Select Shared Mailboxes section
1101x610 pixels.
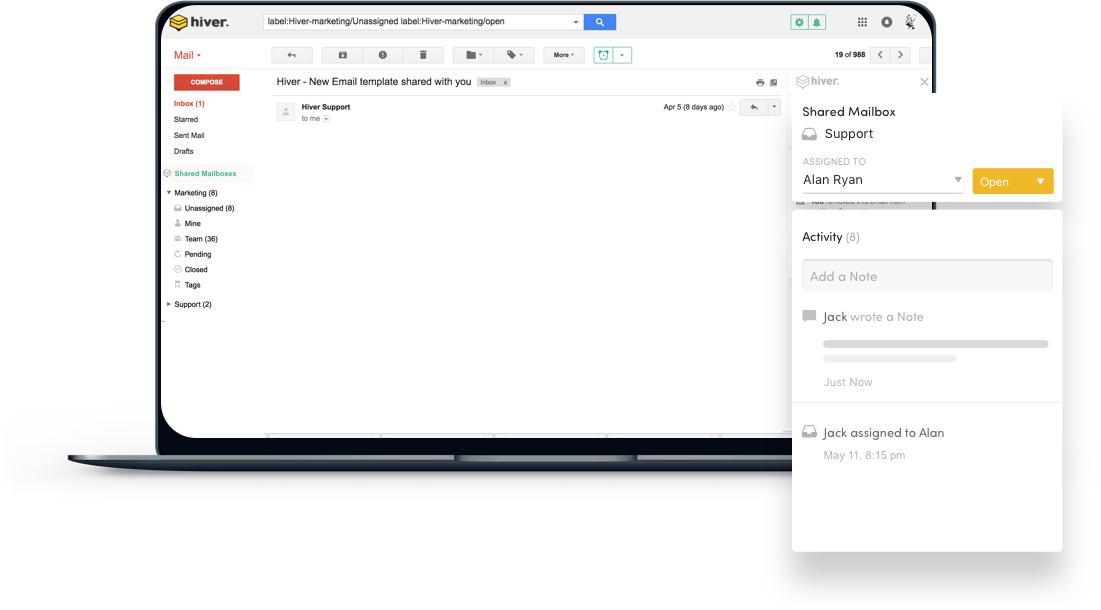tap(206, 173)
